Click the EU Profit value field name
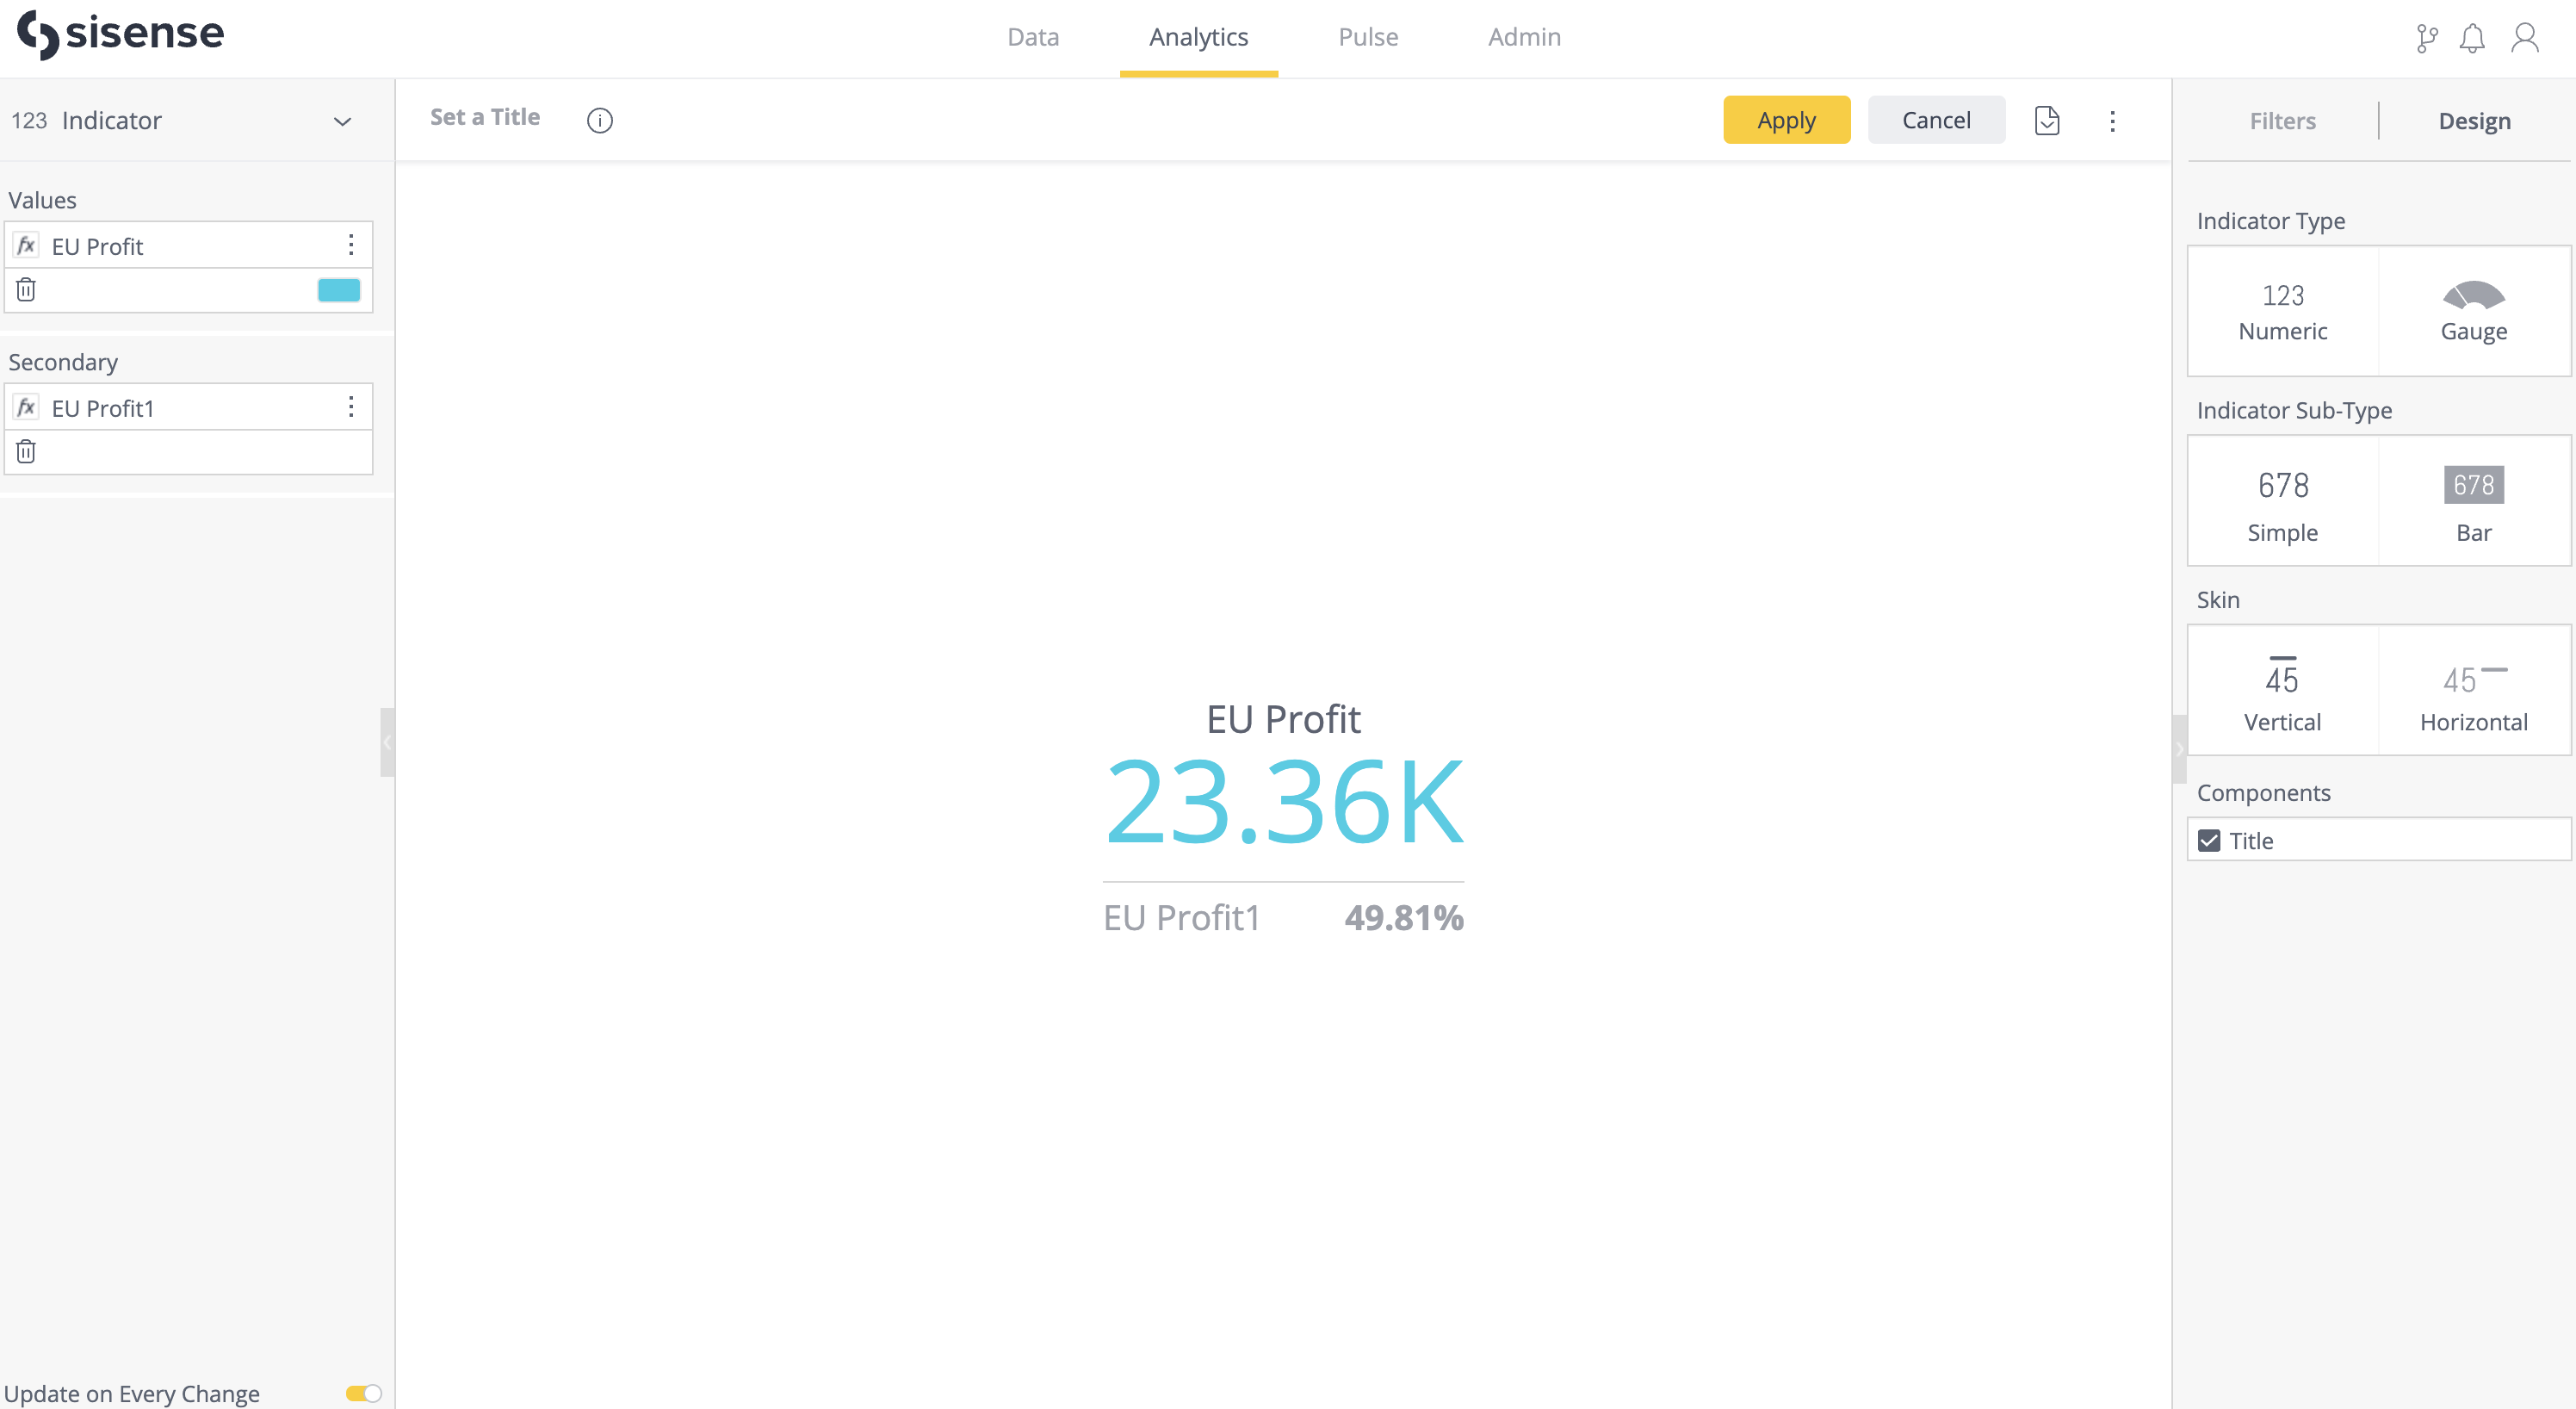The width and height of the screenshot is (2576, 1409). click(97, 246)
